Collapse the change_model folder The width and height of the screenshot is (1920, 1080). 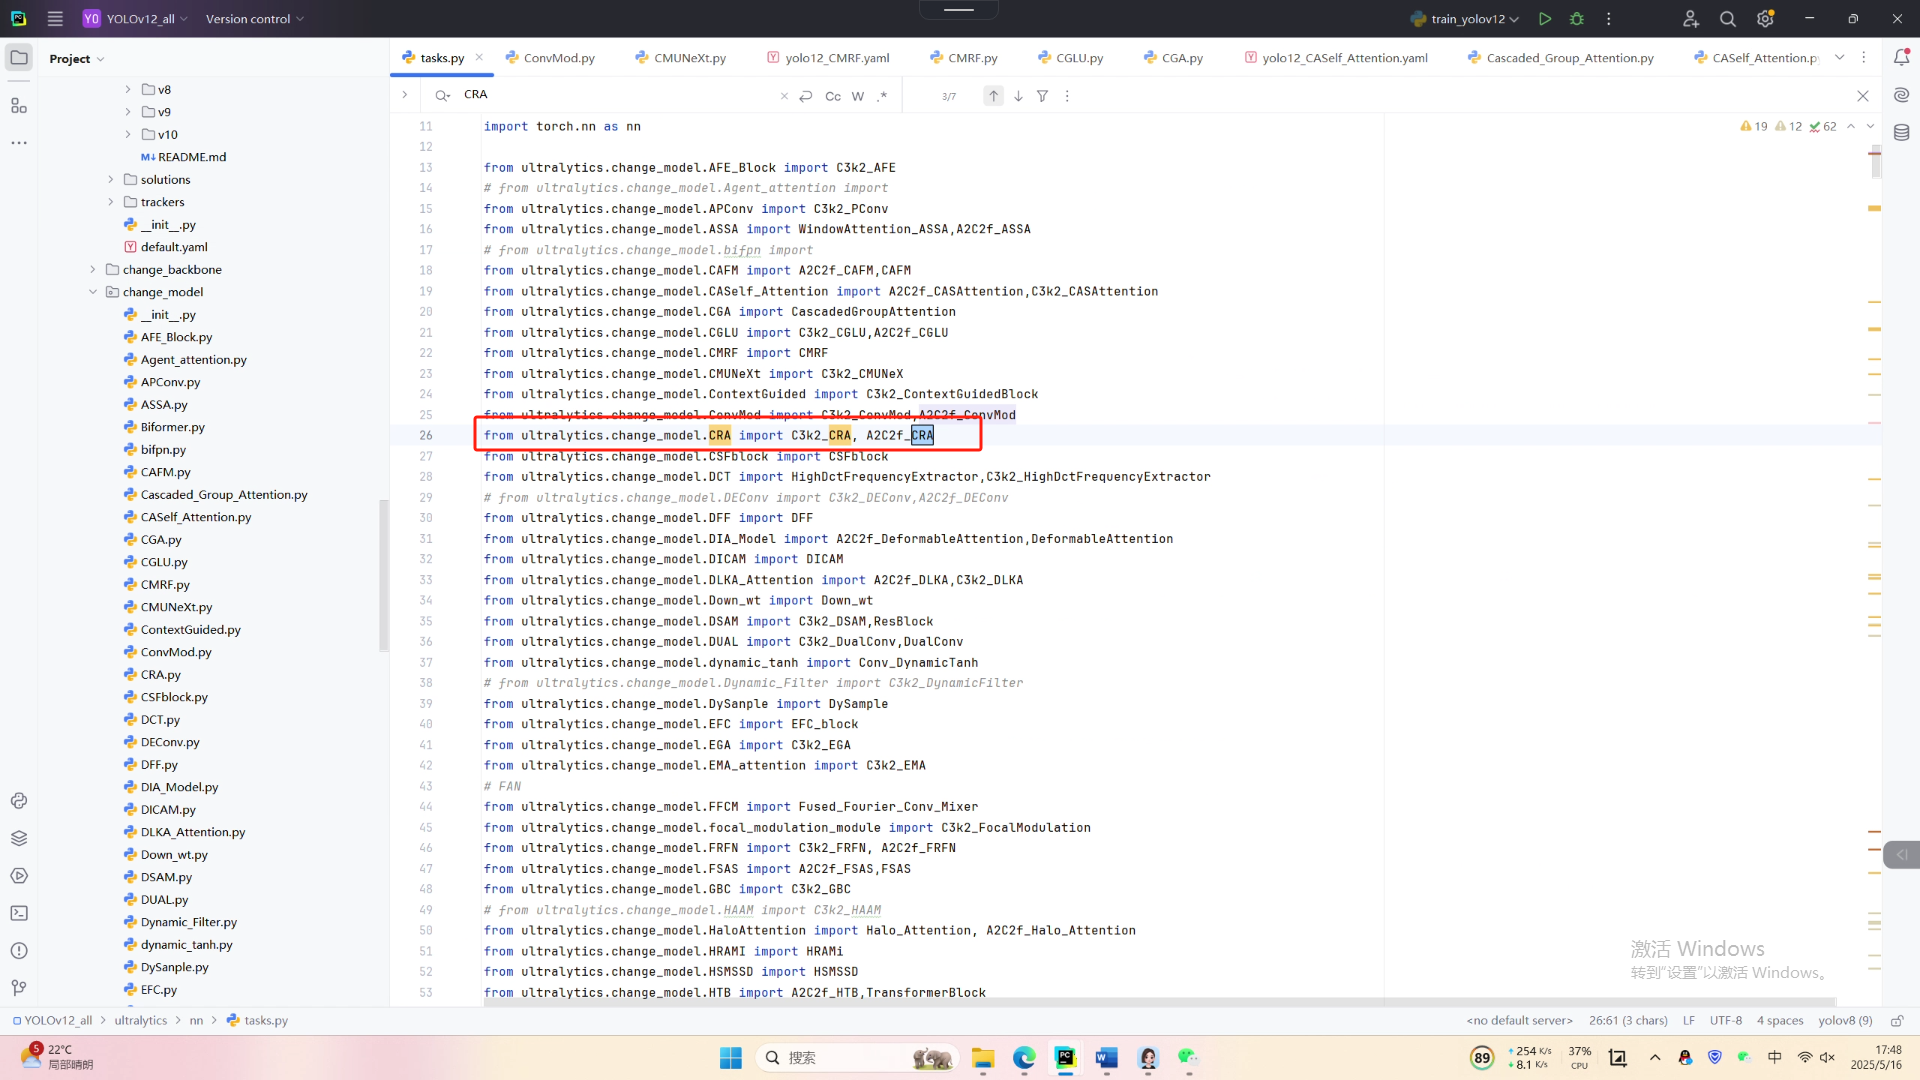[x=93, y=292]
